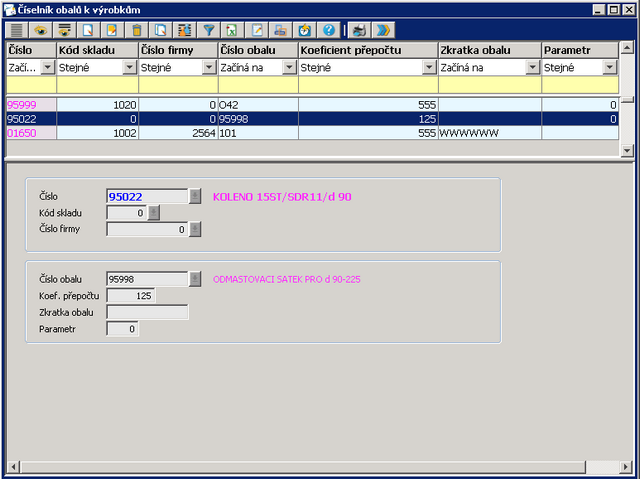
Task: Click the trash can delete icon
Action: pyautogui.click(x=137, y=30)
